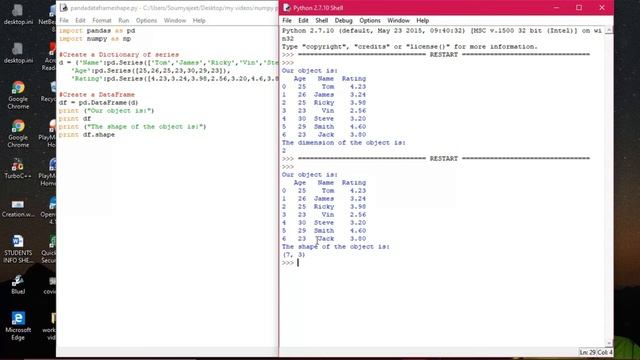640x360 pixels.
Task: Open the STUDENTS INFO SHE... Word document icon
Action: tap(18, 249)
